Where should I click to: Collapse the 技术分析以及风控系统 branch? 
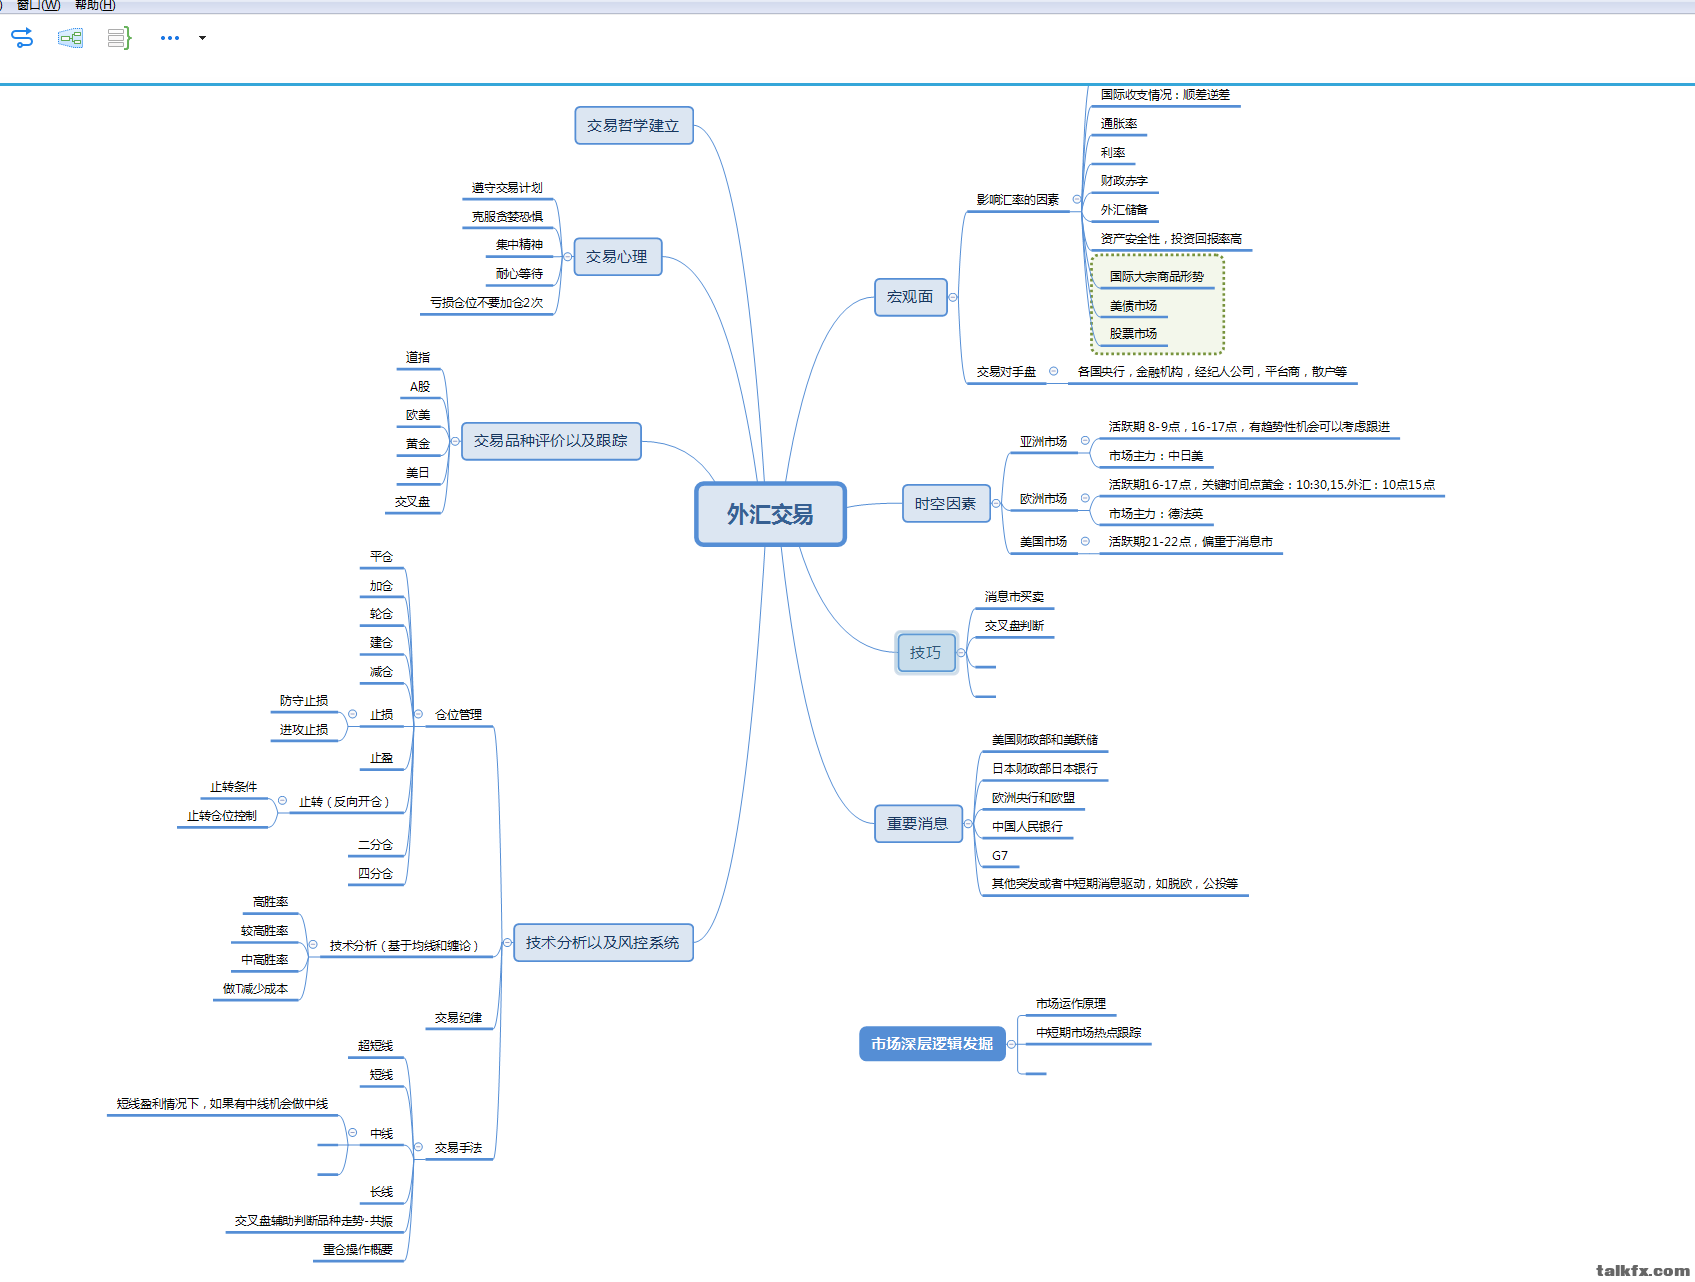pos(508,943)
